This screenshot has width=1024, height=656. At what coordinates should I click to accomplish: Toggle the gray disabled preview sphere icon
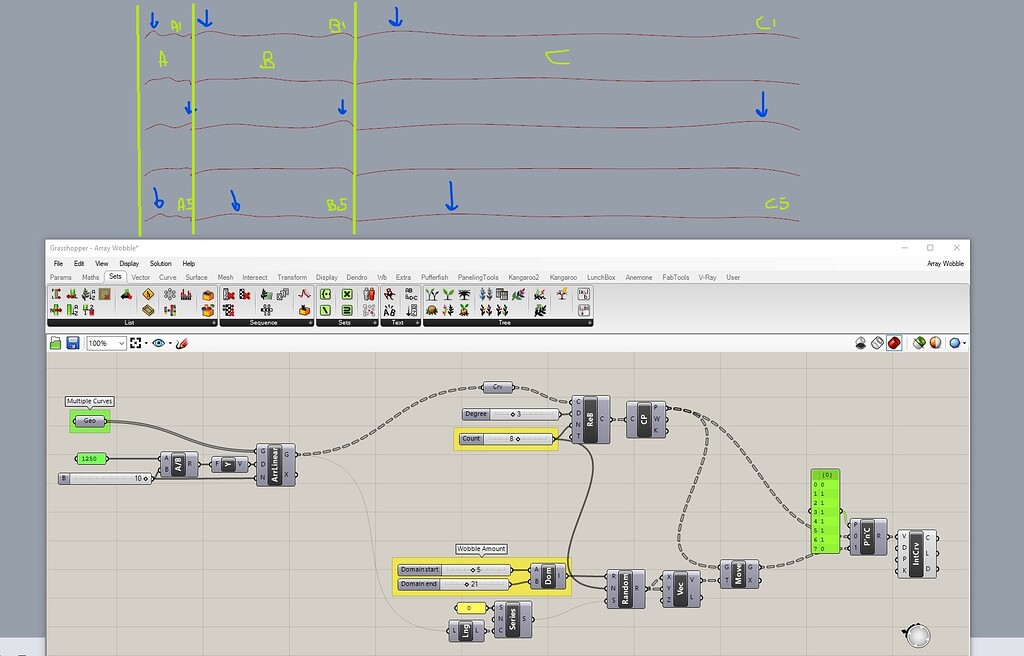[861, 342]
